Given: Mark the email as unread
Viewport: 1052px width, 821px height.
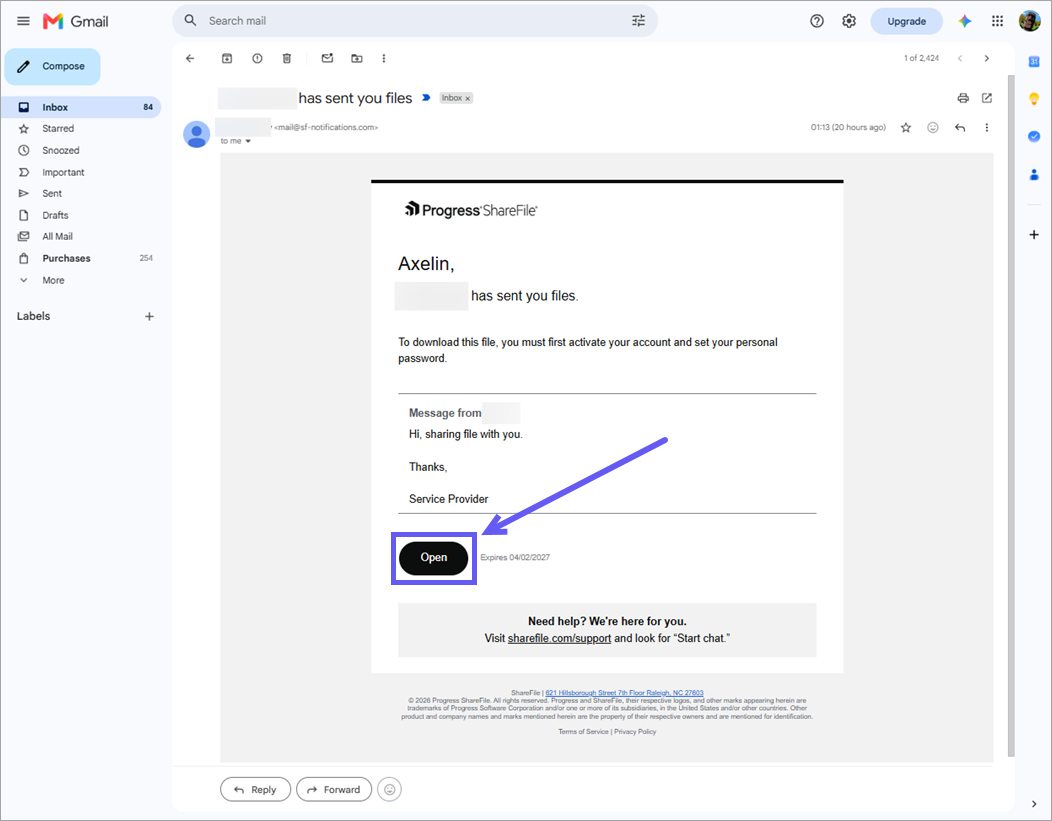Looking at the screenshot, I should [x=327, y=58].
